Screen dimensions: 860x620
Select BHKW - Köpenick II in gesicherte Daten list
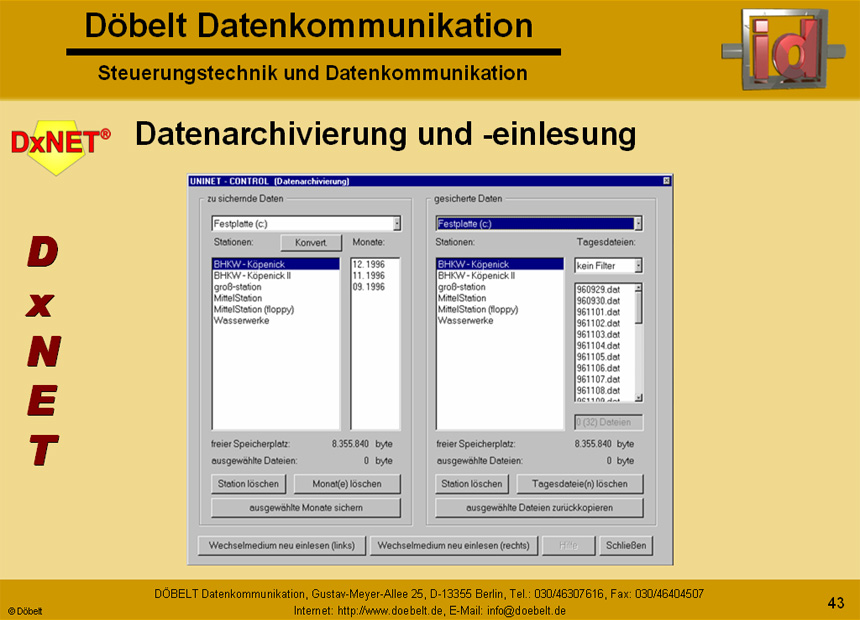(x=500, y=275)
